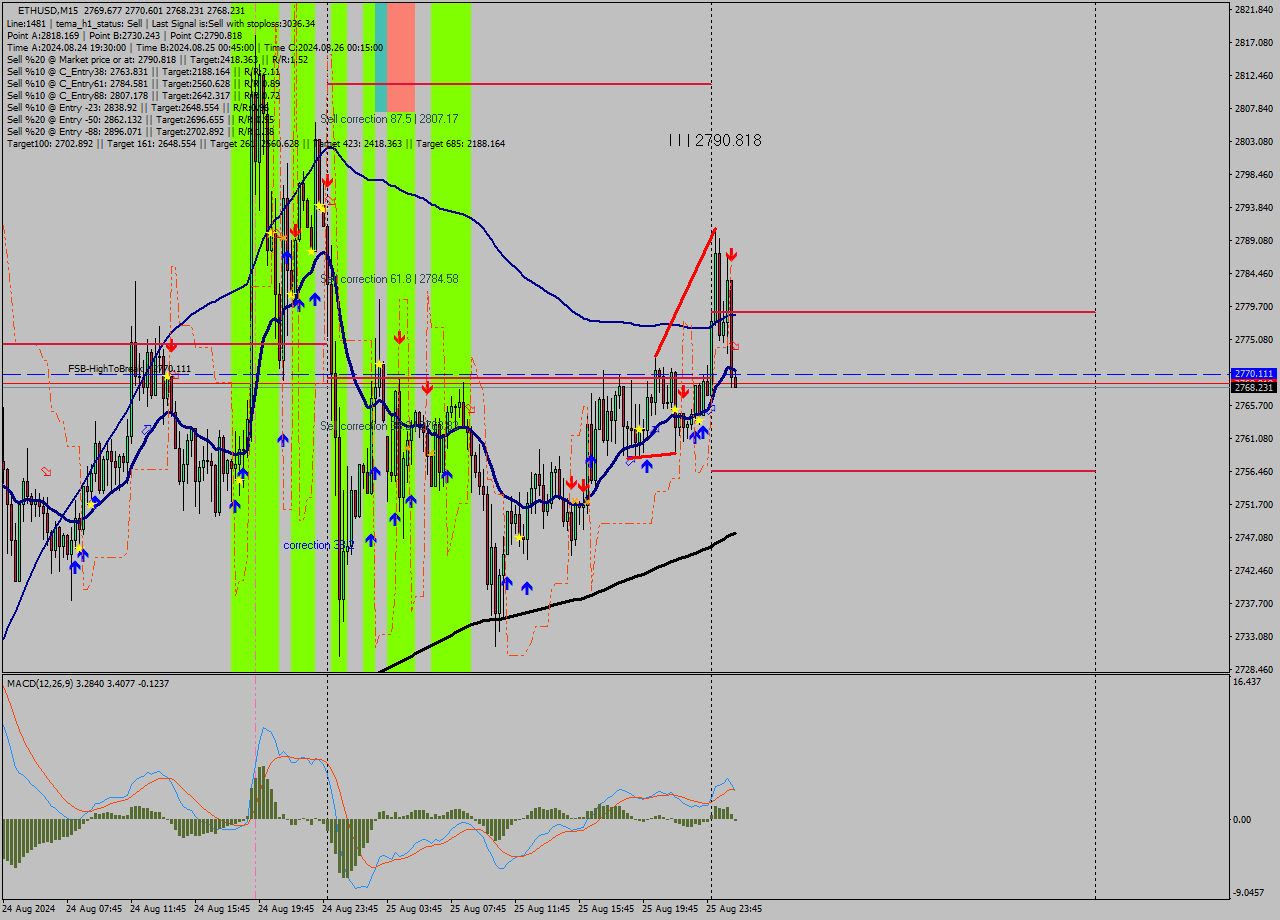This screenshot has height=920, width=1280.
Task: Click the blue 'correction 38.2' label
Action: (318, 545)
